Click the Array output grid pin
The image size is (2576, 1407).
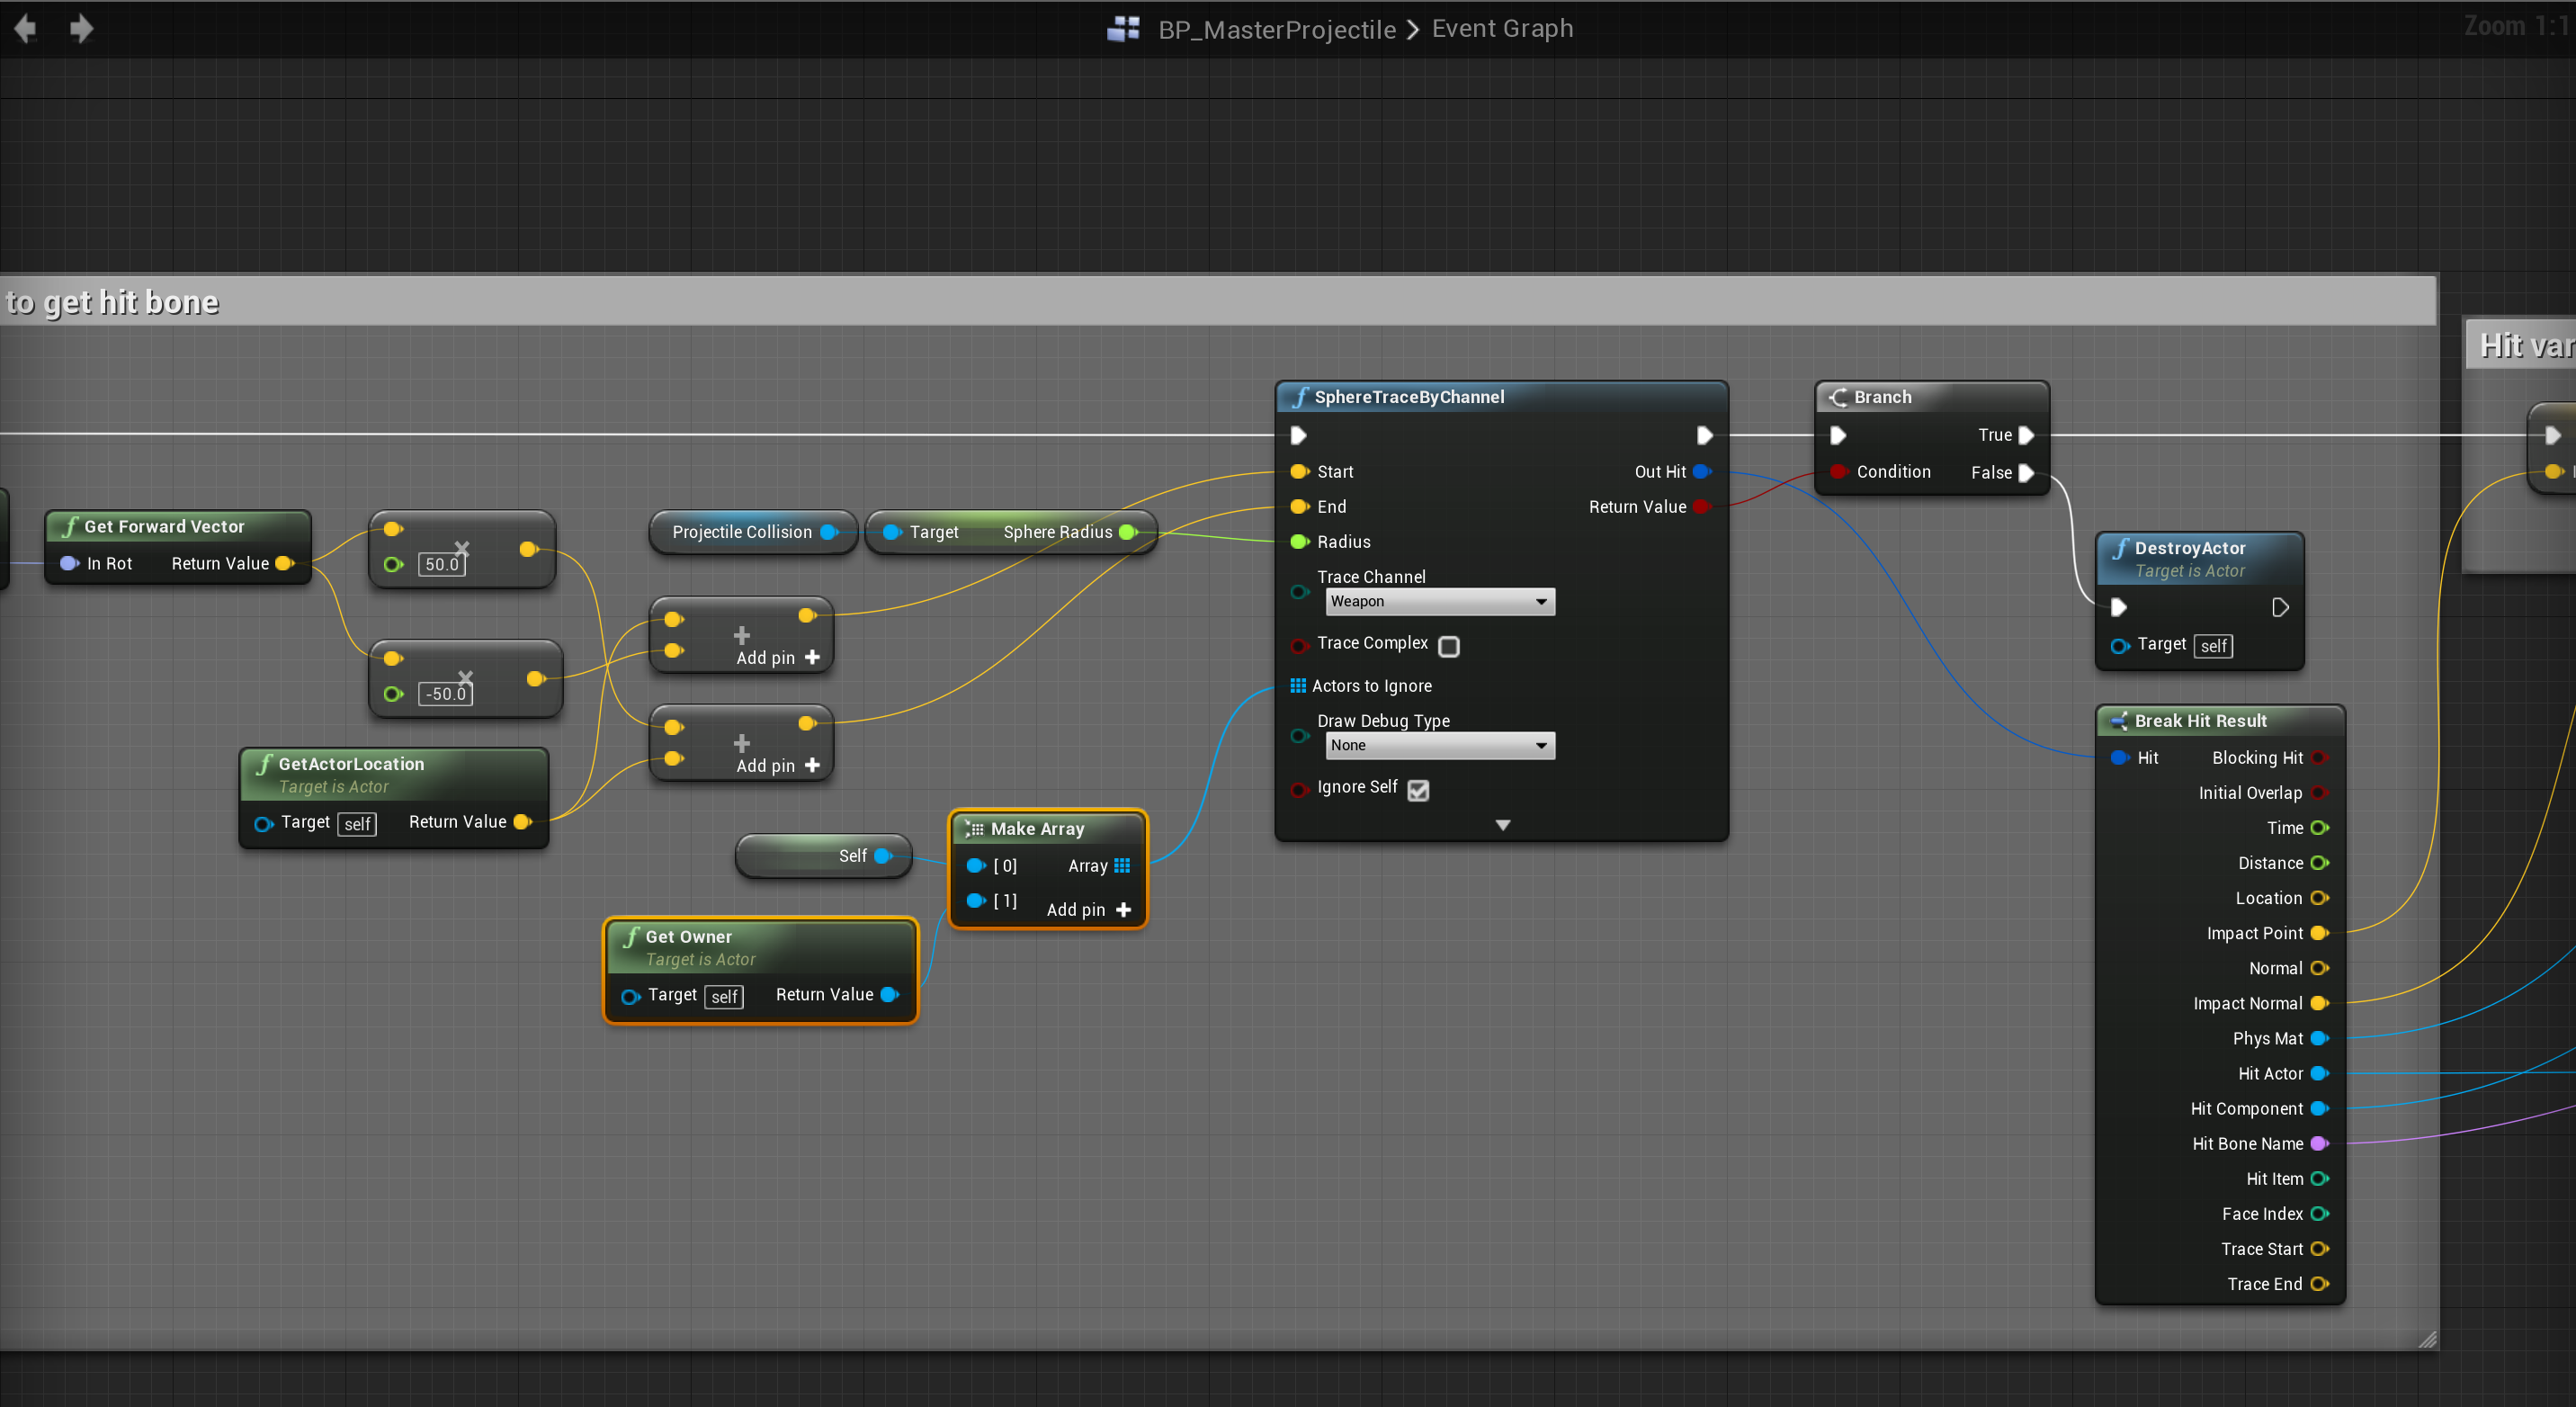pos(1122,866)
